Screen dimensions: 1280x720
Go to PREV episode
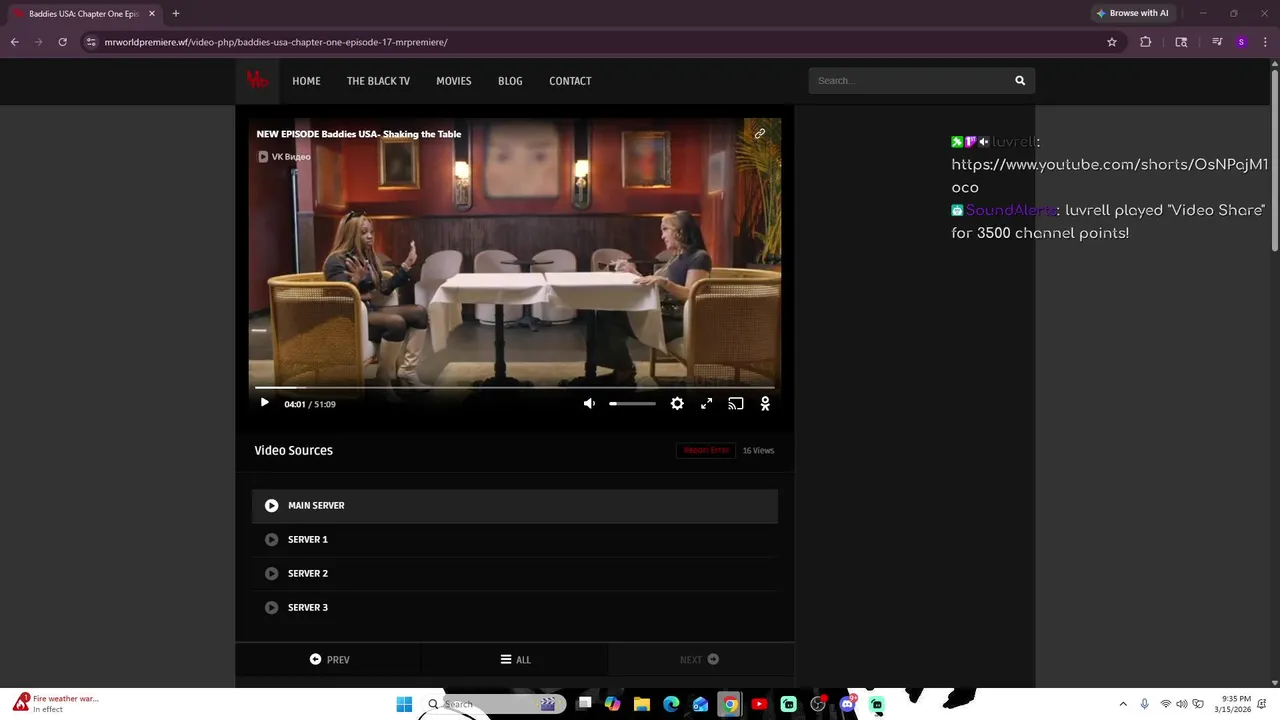(x=329, y=660)
